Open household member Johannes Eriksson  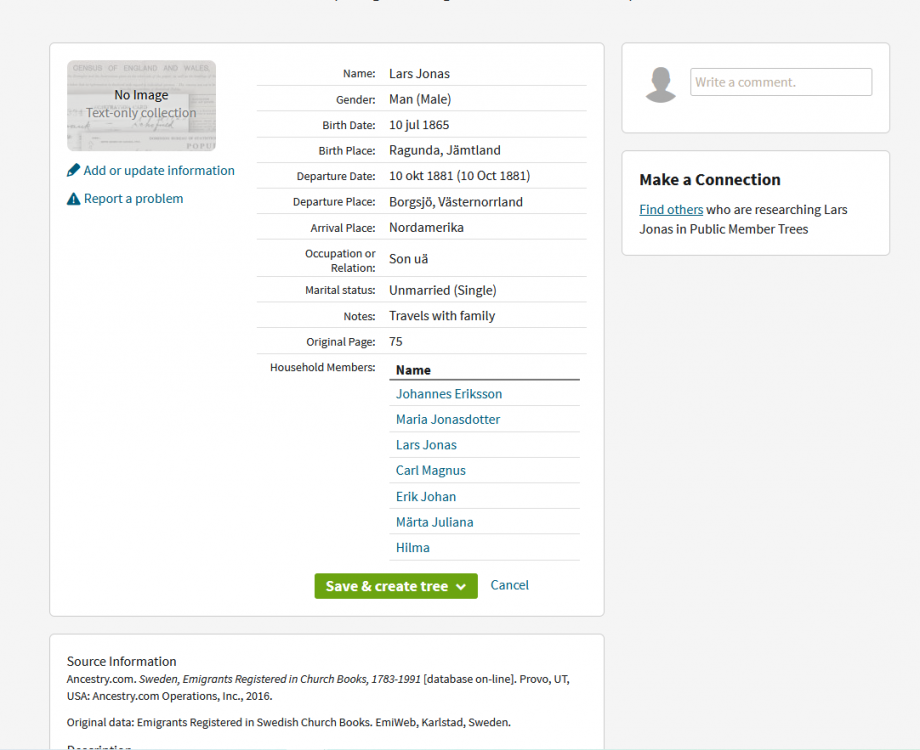click(449, 394)
